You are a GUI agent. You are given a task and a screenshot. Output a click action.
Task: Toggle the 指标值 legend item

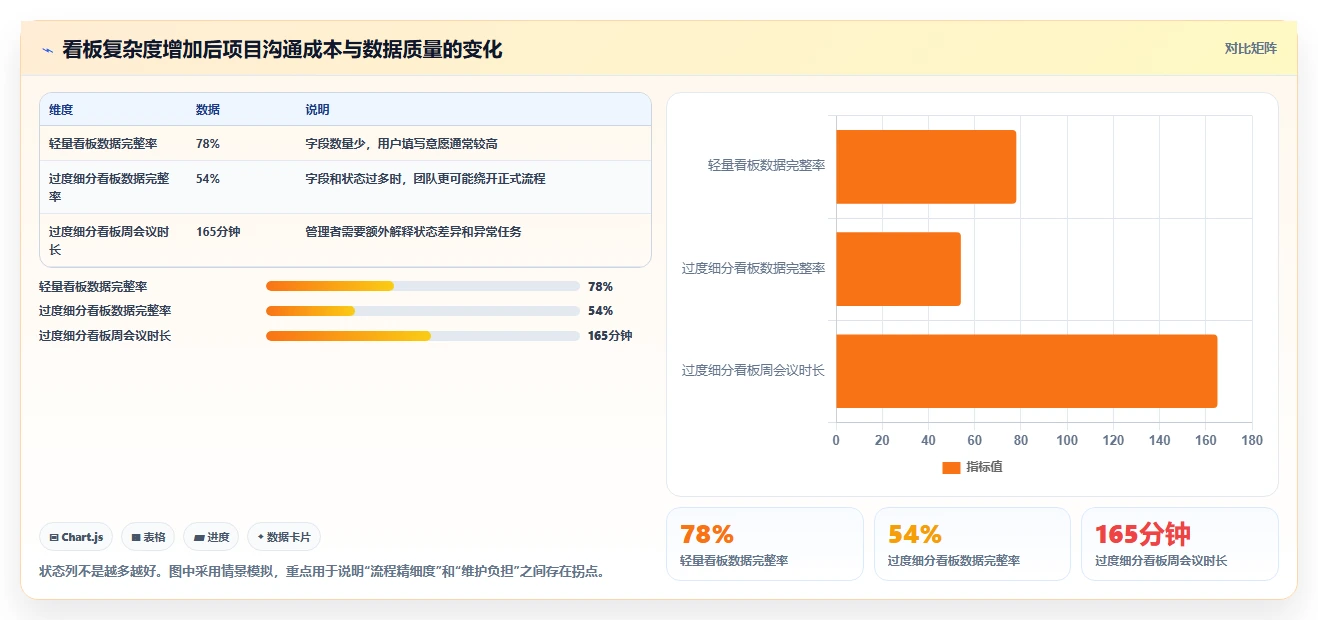point(972,467)
